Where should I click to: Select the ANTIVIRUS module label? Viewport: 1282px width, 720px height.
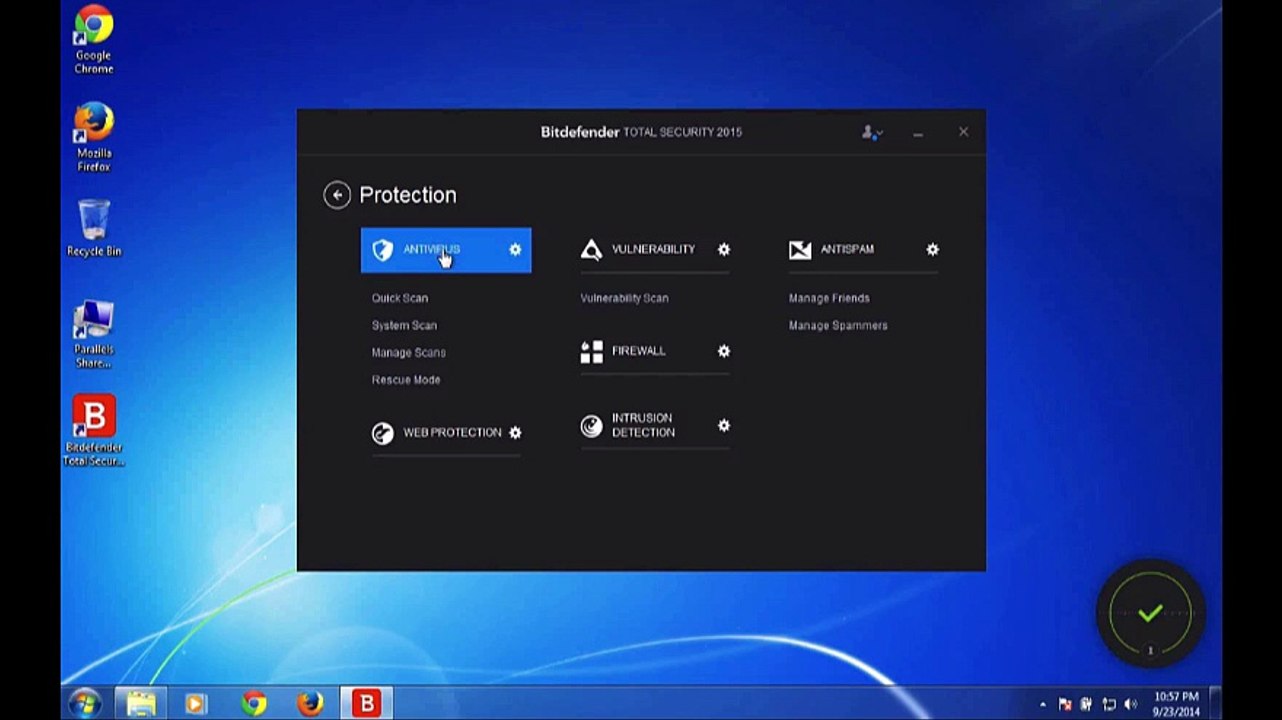tap(432, 249)
